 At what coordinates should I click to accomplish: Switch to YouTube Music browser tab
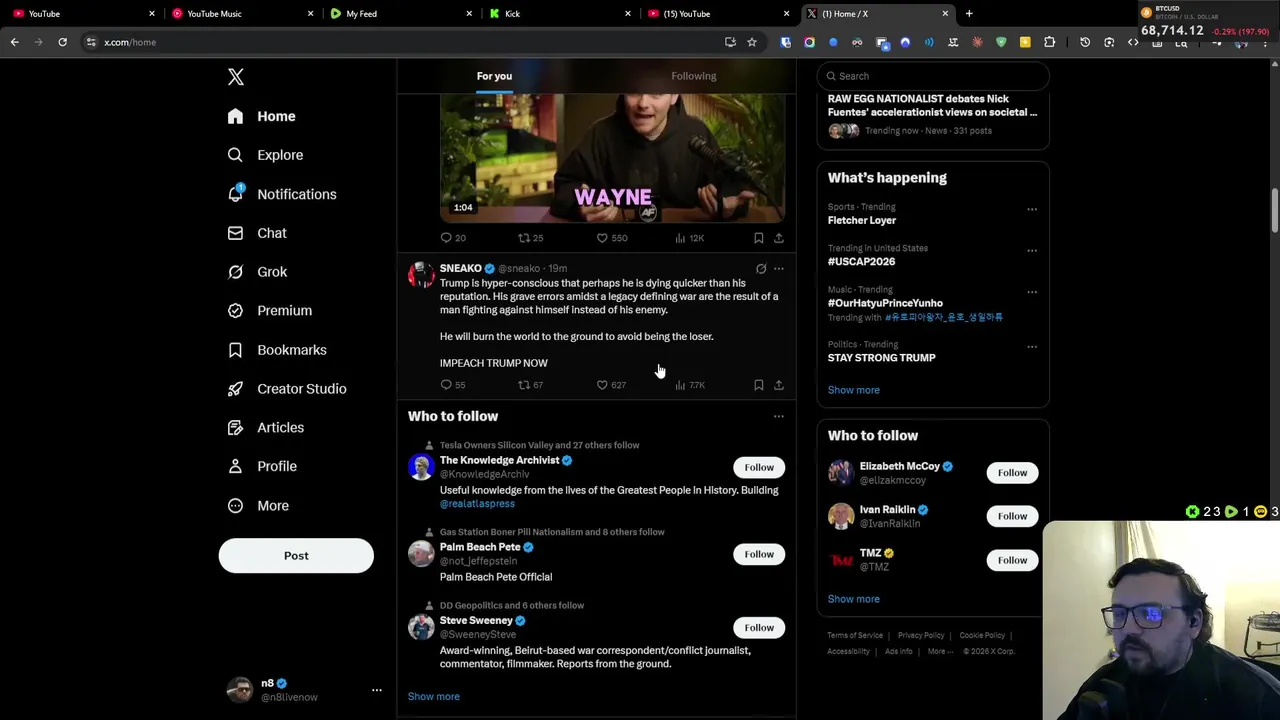coord(240,14)
